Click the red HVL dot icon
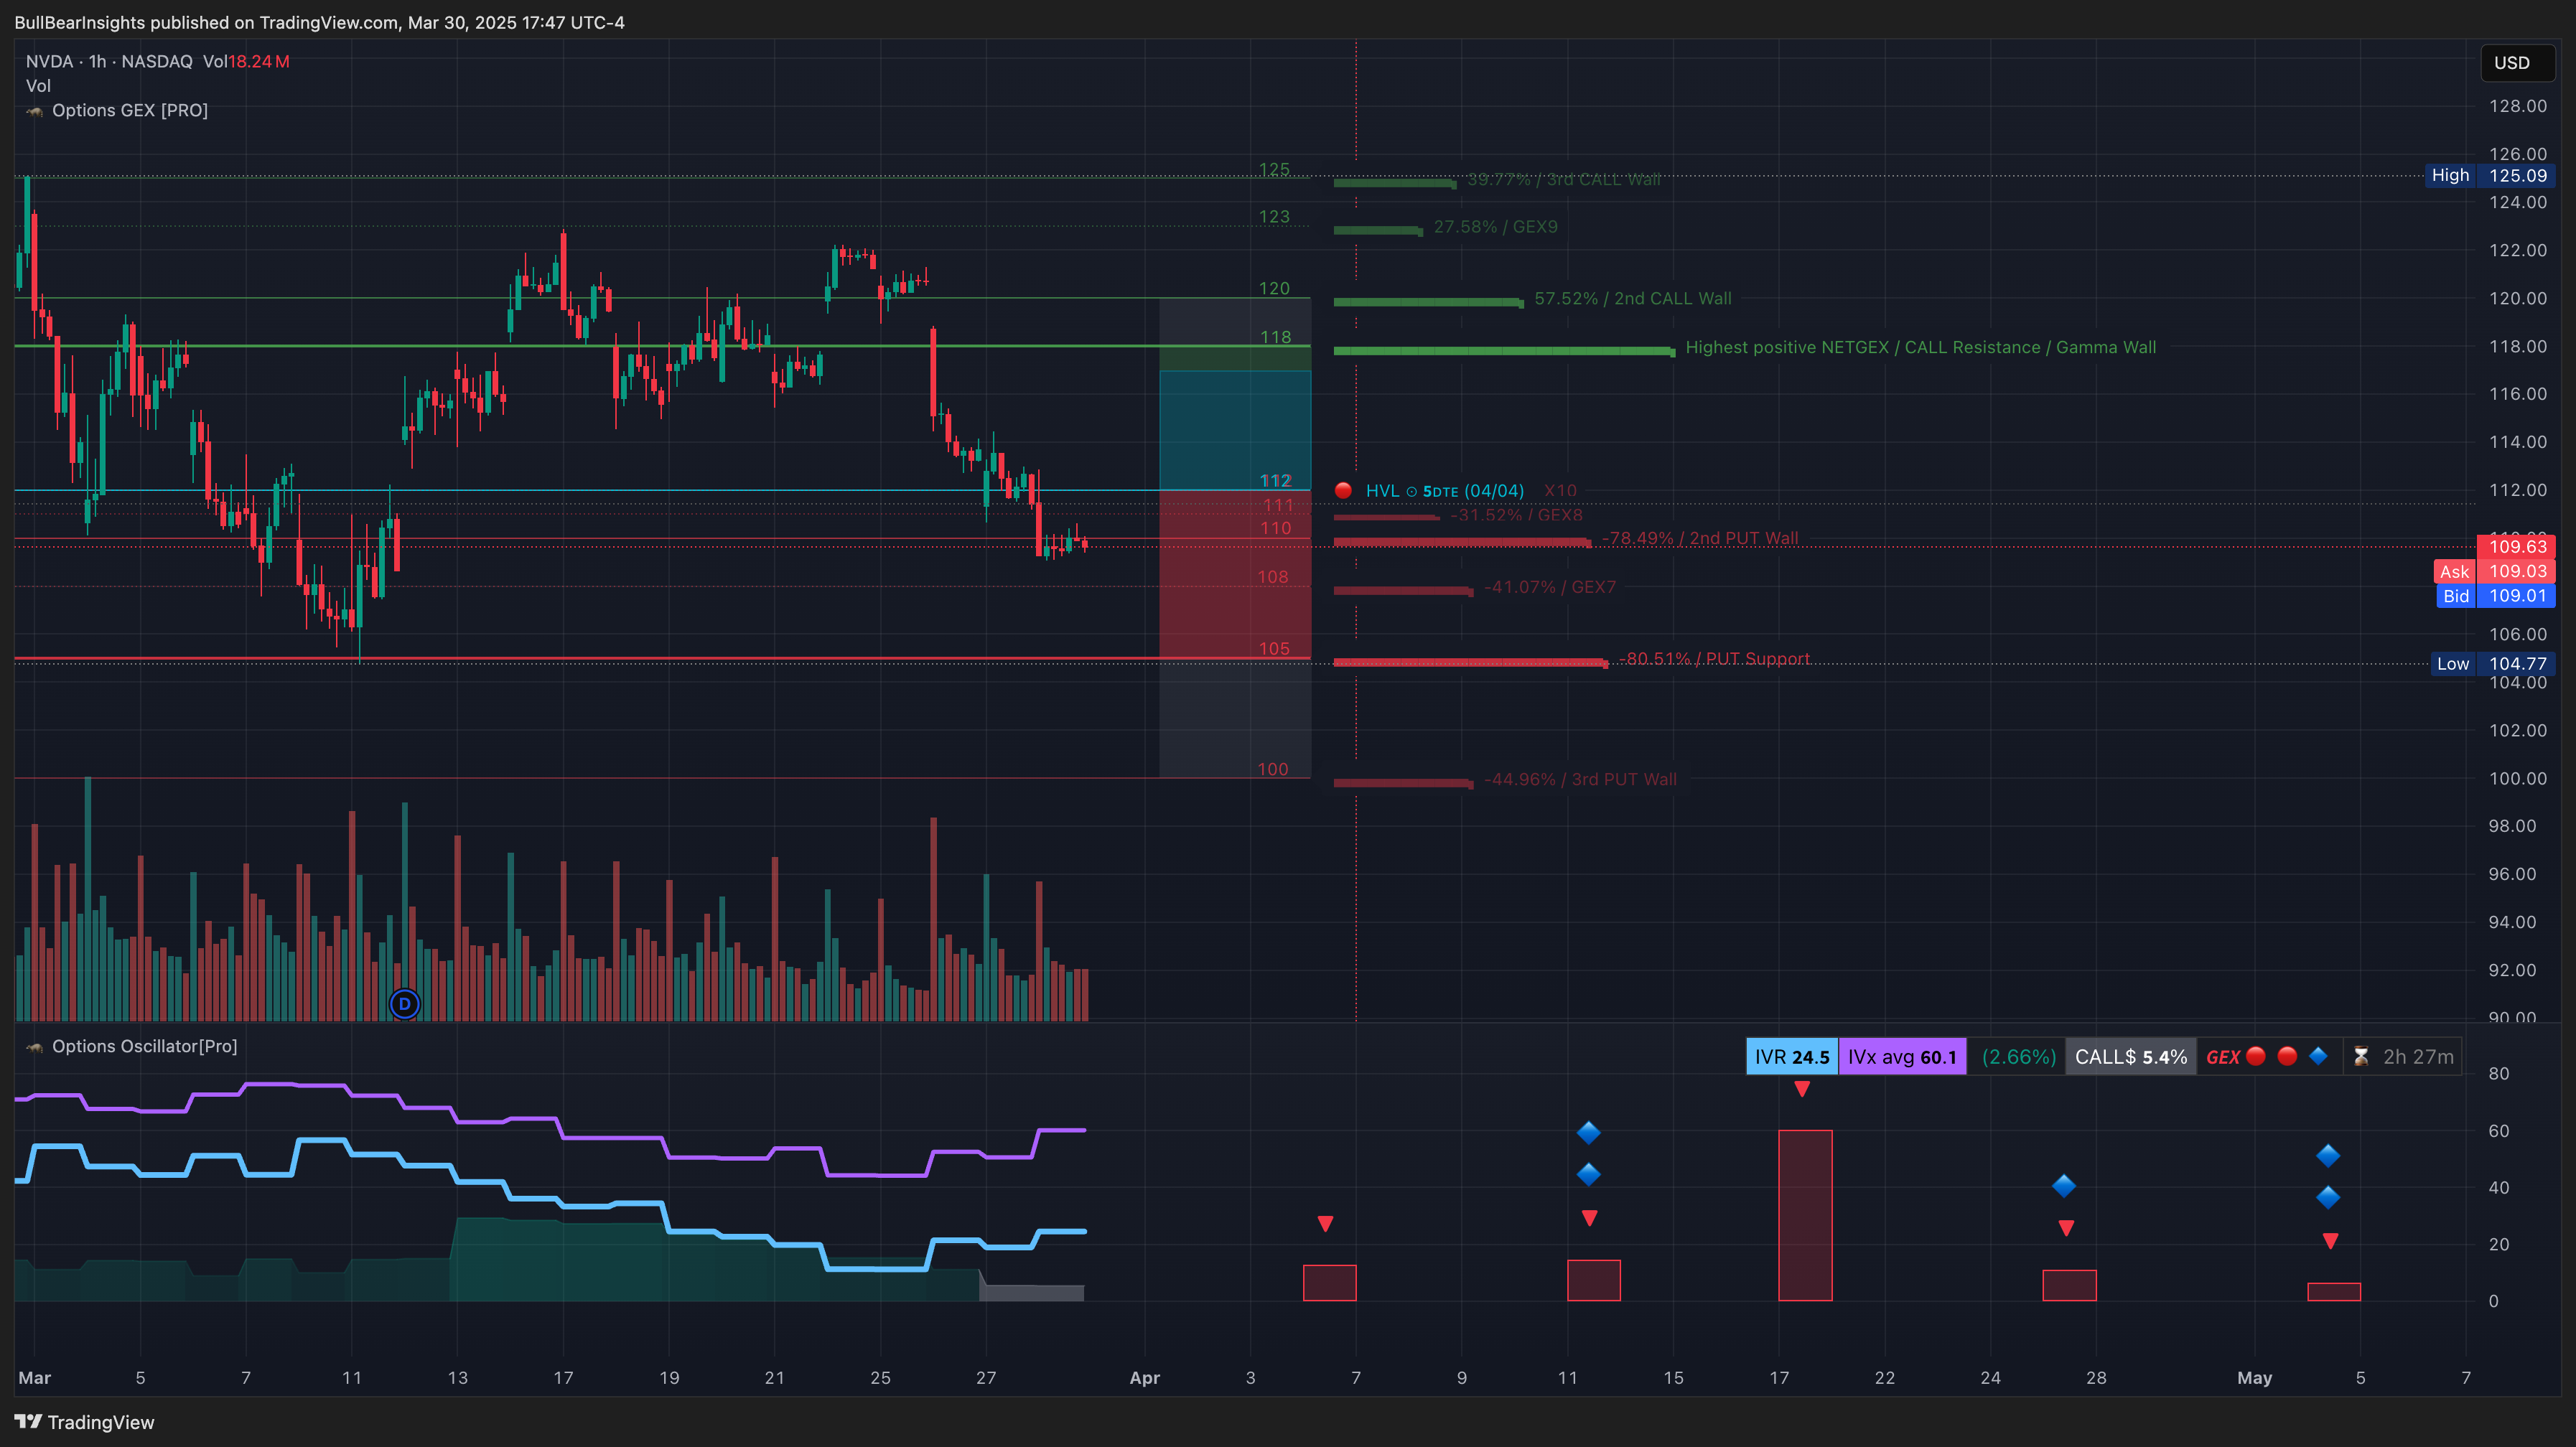Image resolution: width=2576 pixels, height=1447 pixels. tap(1343, 490)
